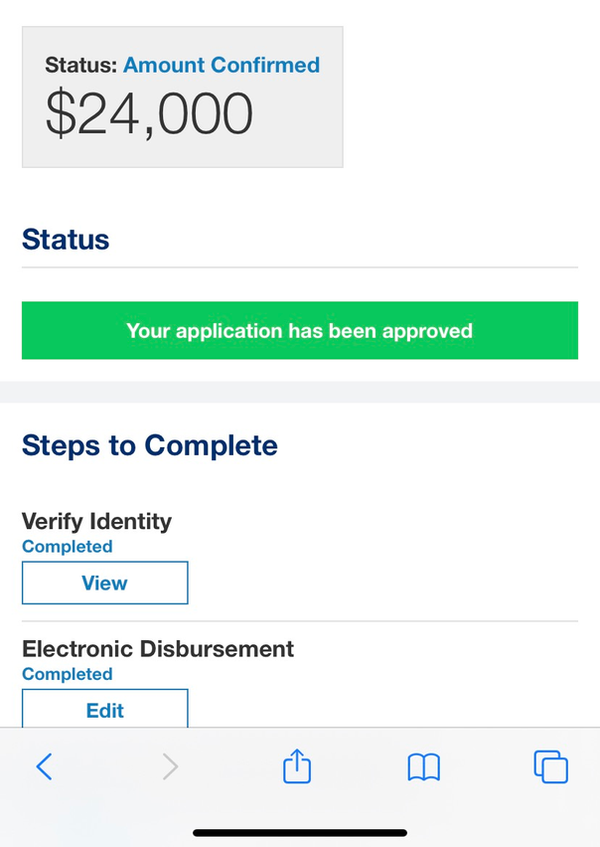Screen dimensions: 600x847
Task: Tap the $24,000 amount
Action: coord(149,114)
